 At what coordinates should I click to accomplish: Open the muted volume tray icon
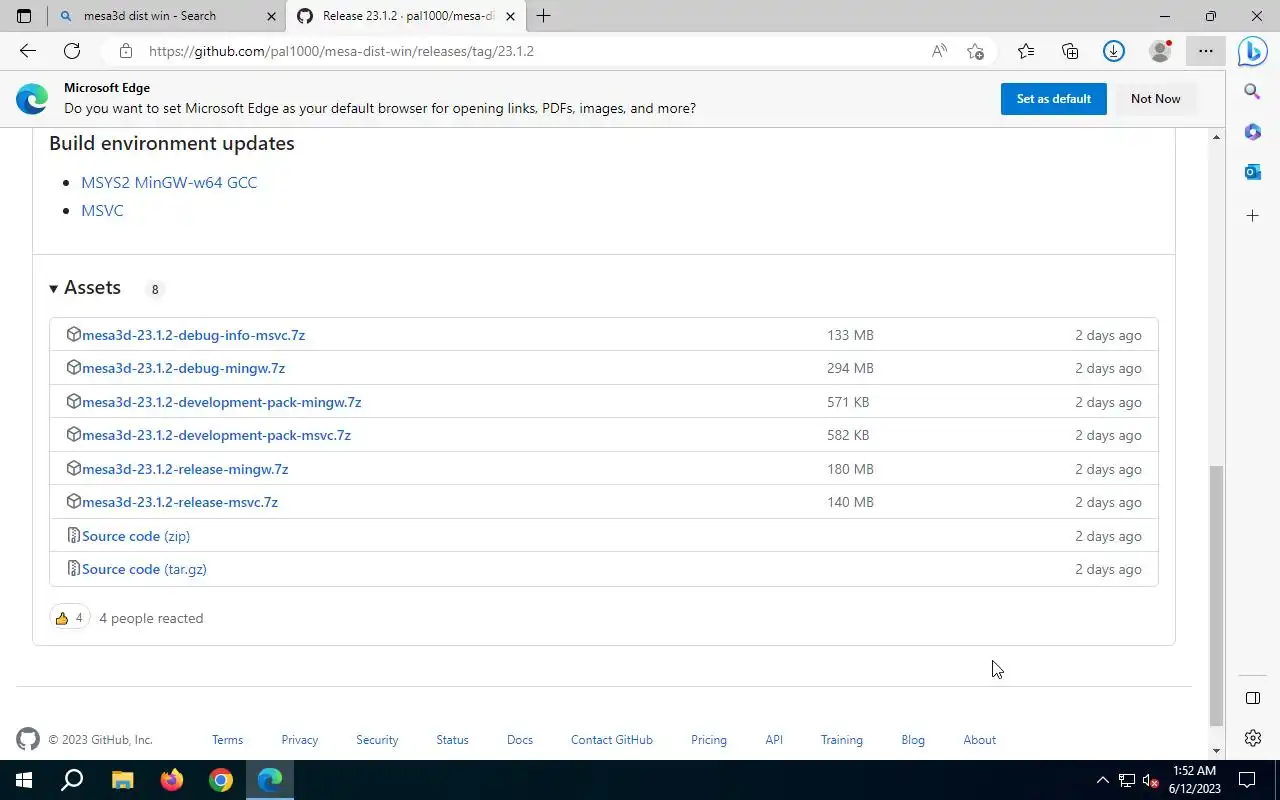click(1151, 780)
